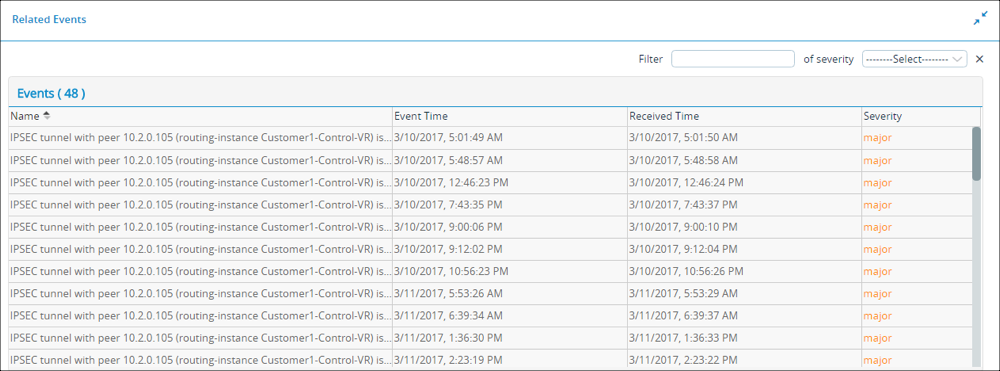The height and width of the screenshot is (371, 1000).
Task: Select event time 3/10/2017, 9:12:02 PM
Action: pos(448,249)
